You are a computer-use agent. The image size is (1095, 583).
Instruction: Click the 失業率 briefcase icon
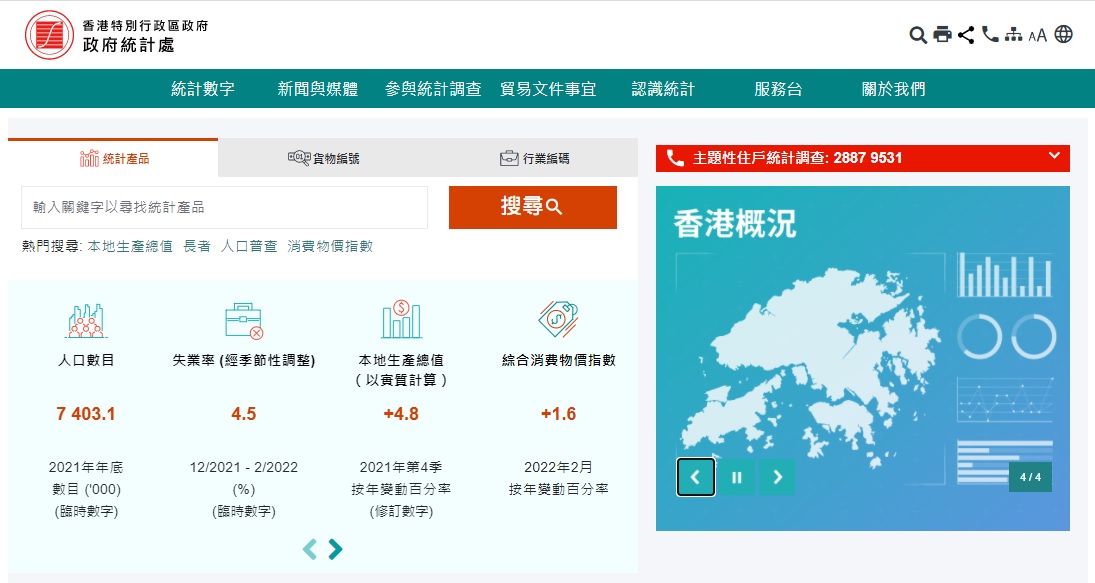tap(244, 320)
